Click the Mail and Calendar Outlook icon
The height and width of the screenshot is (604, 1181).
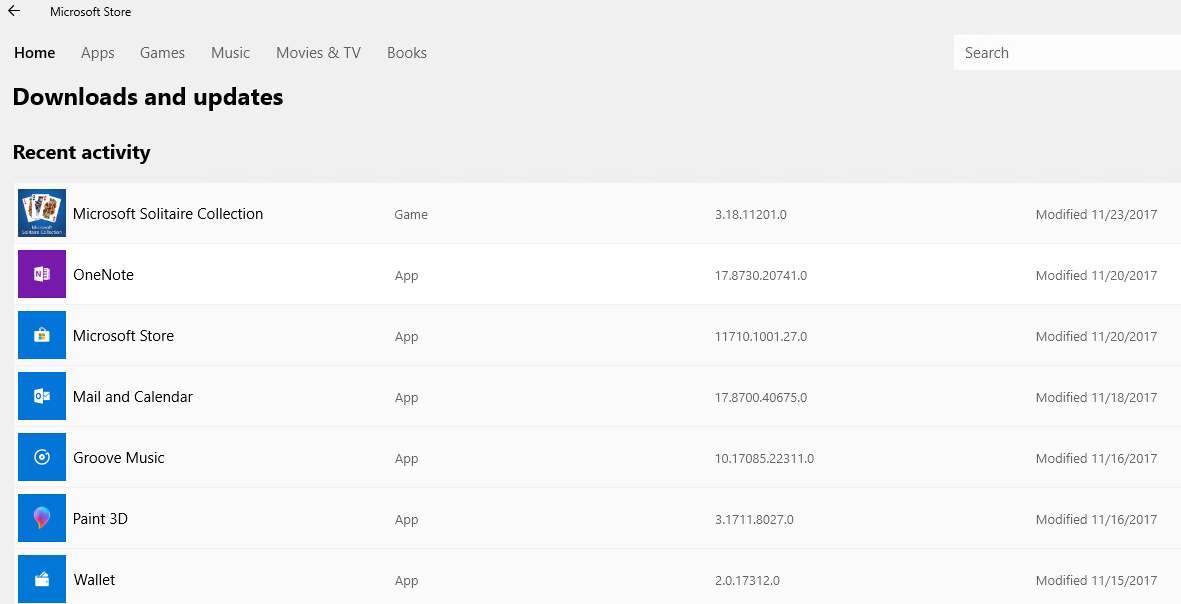tap(42, 396)
